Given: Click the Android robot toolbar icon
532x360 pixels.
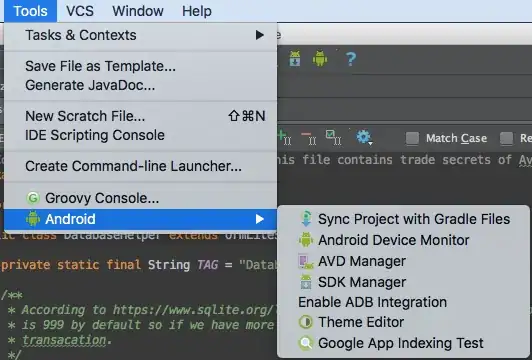Looking at the screenshot, I should pyautogui.click(x=320, y=59).
